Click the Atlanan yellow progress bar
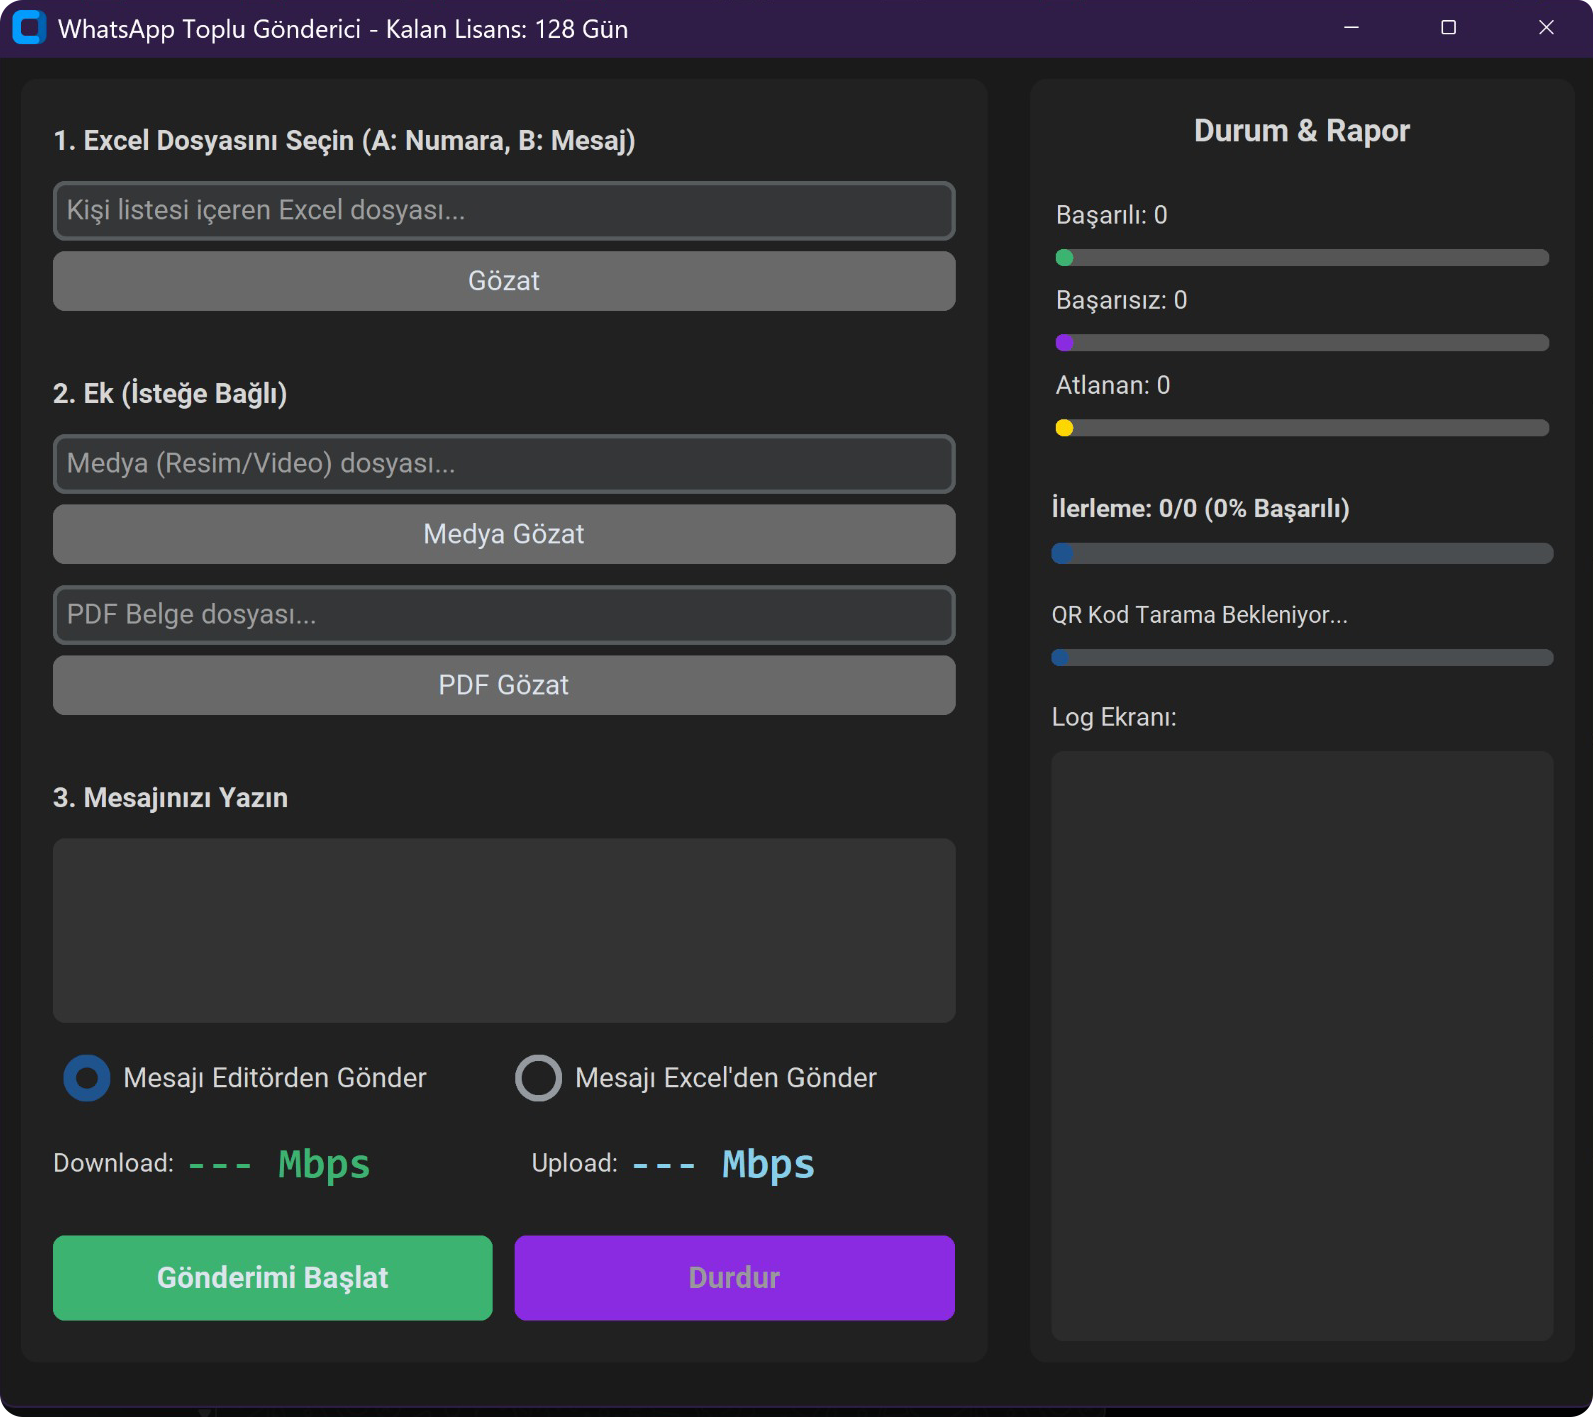Image resolution: width=1593 pixels, height=1417 pixels. 1302,428
